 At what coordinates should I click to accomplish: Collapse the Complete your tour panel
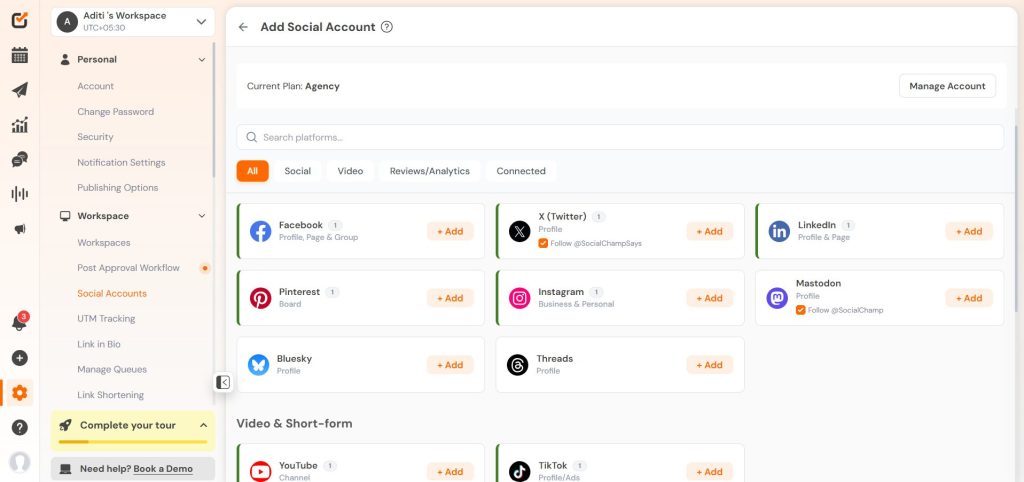coord(203,425)
